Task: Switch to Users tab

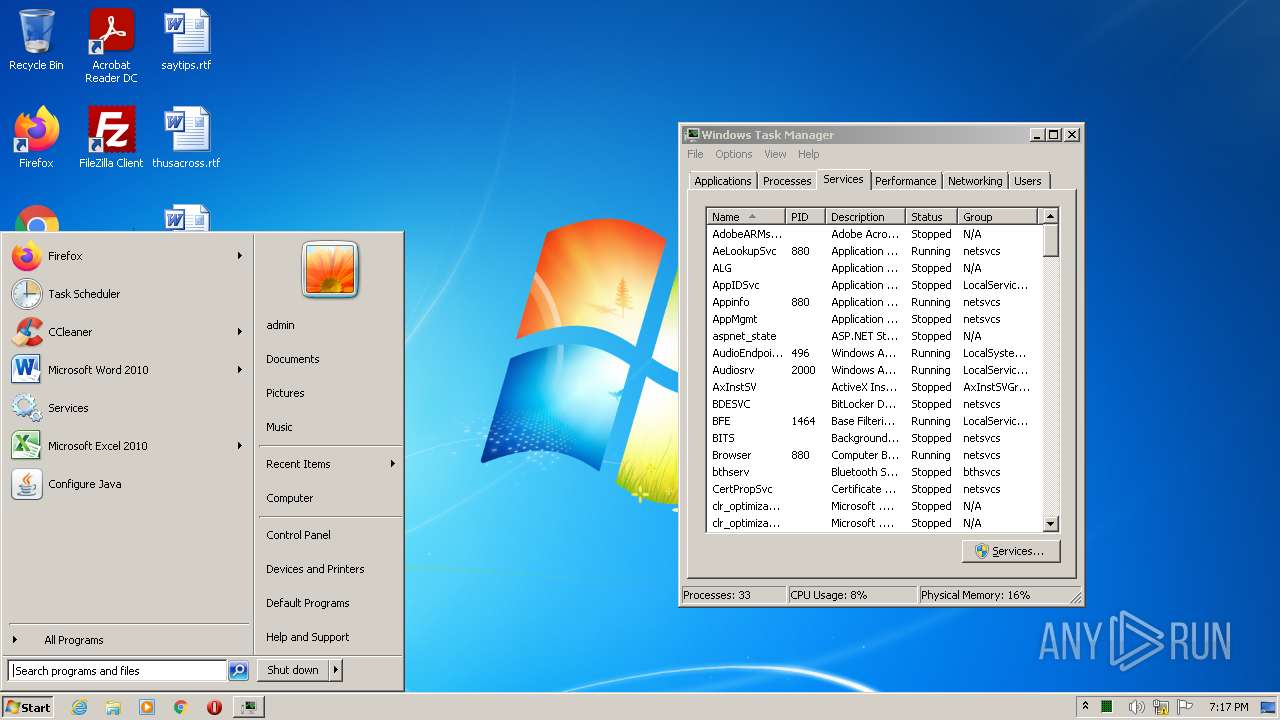Action: tap(1028, 181)
